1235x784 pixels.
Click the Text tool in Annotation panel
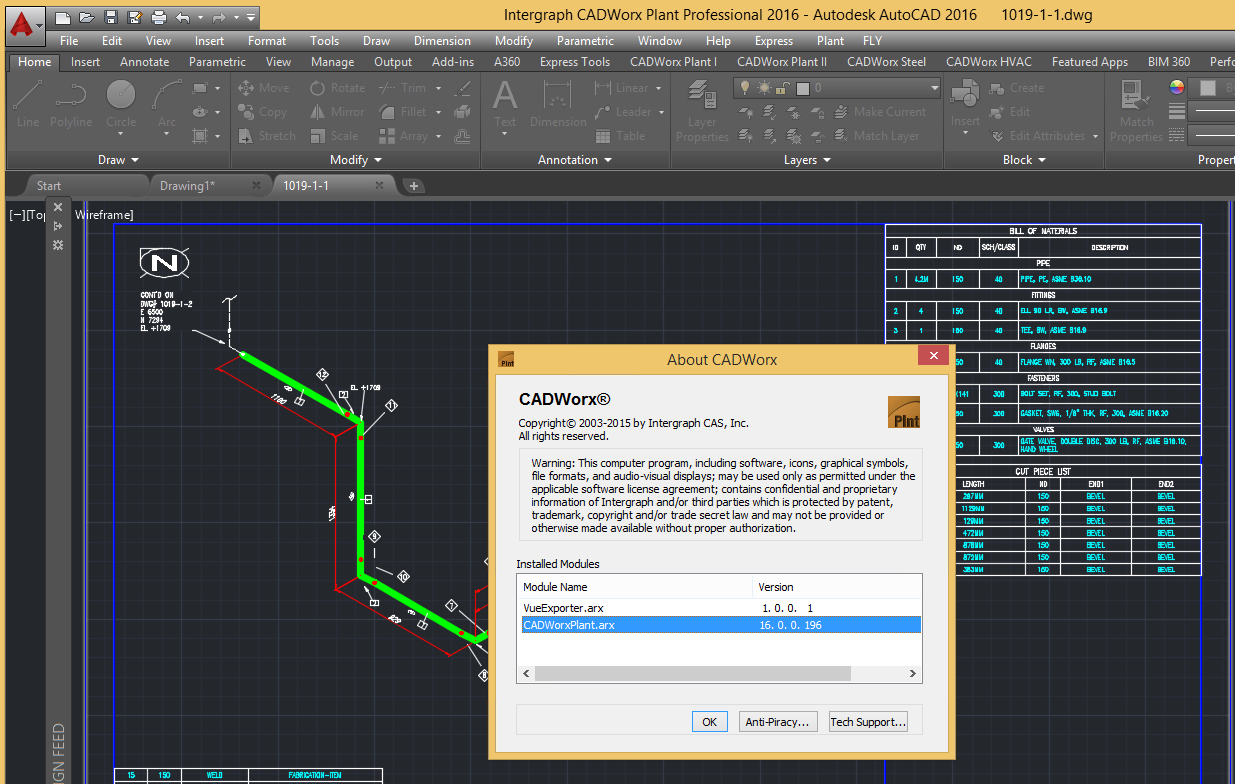click(x=505, y=104)
